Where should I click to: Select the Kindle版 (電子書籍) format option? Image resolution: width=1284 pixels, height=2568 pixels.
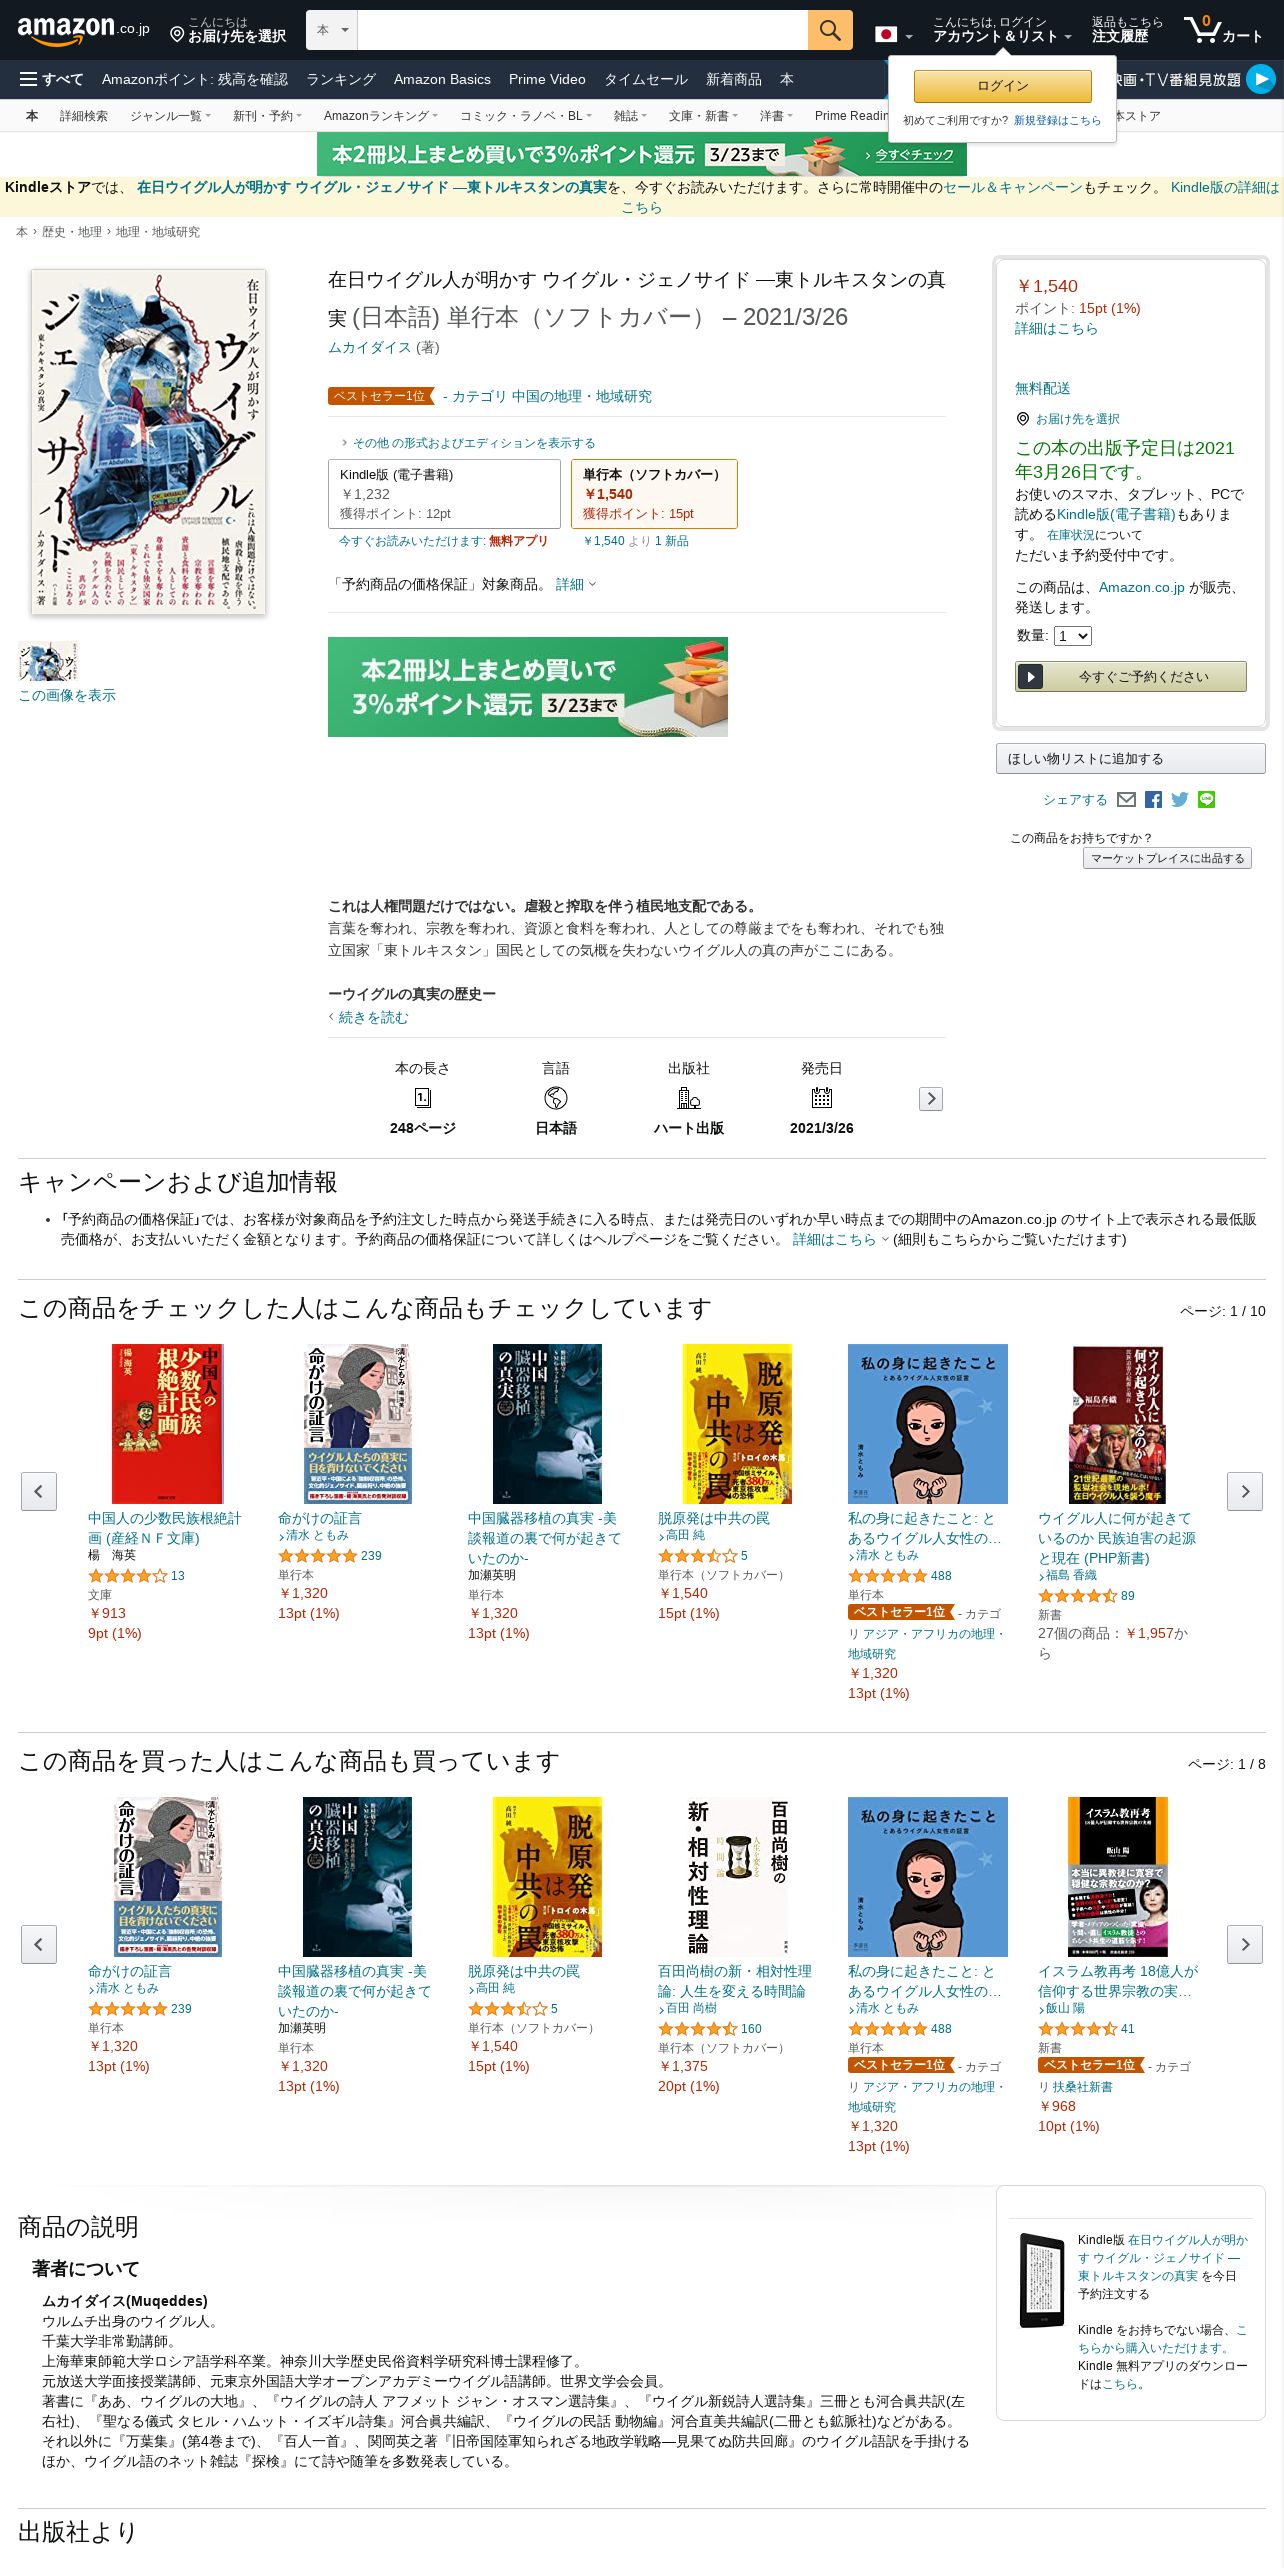click(x=444, y=494)
